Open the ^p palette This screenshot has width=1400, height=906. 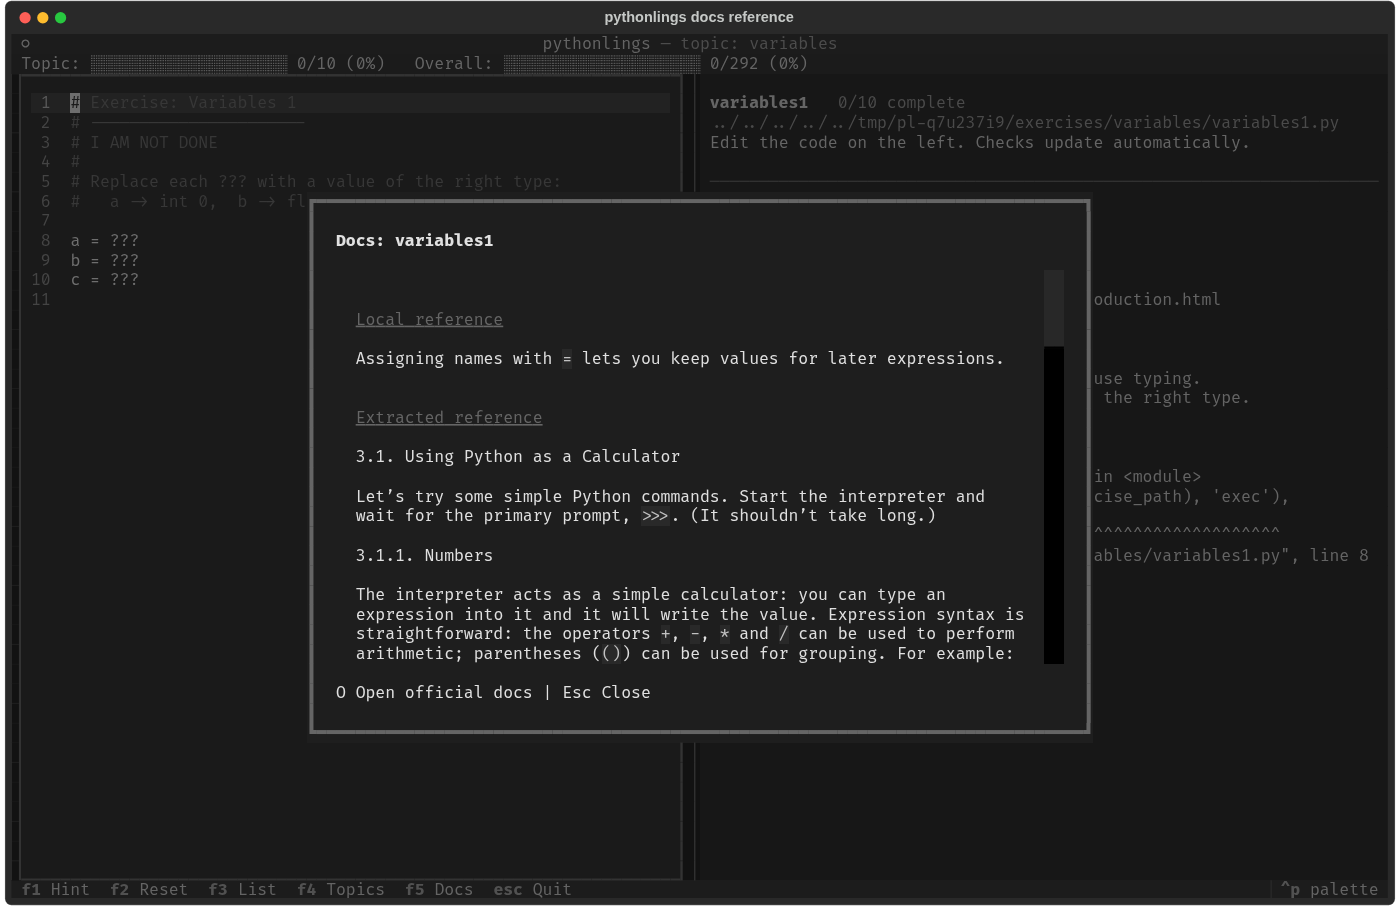click(1329, 889)
